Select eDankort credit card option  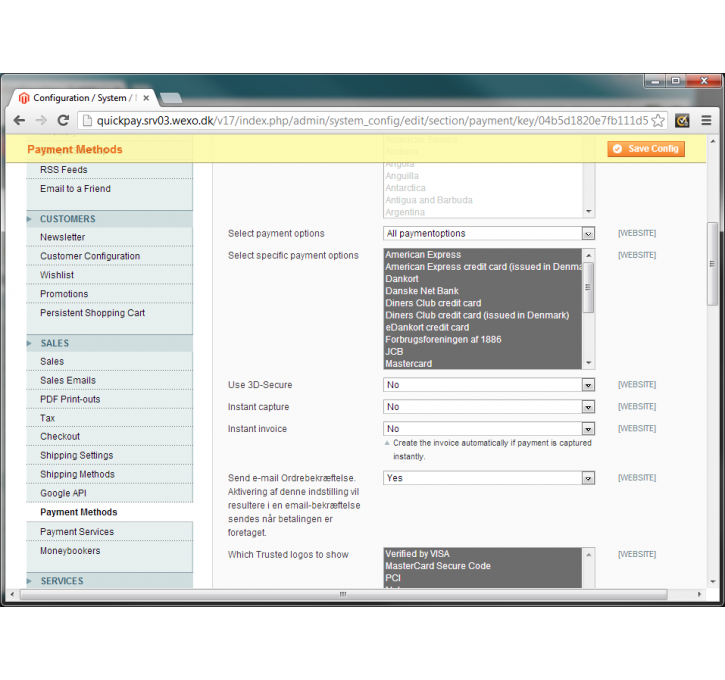click(483, 327)
